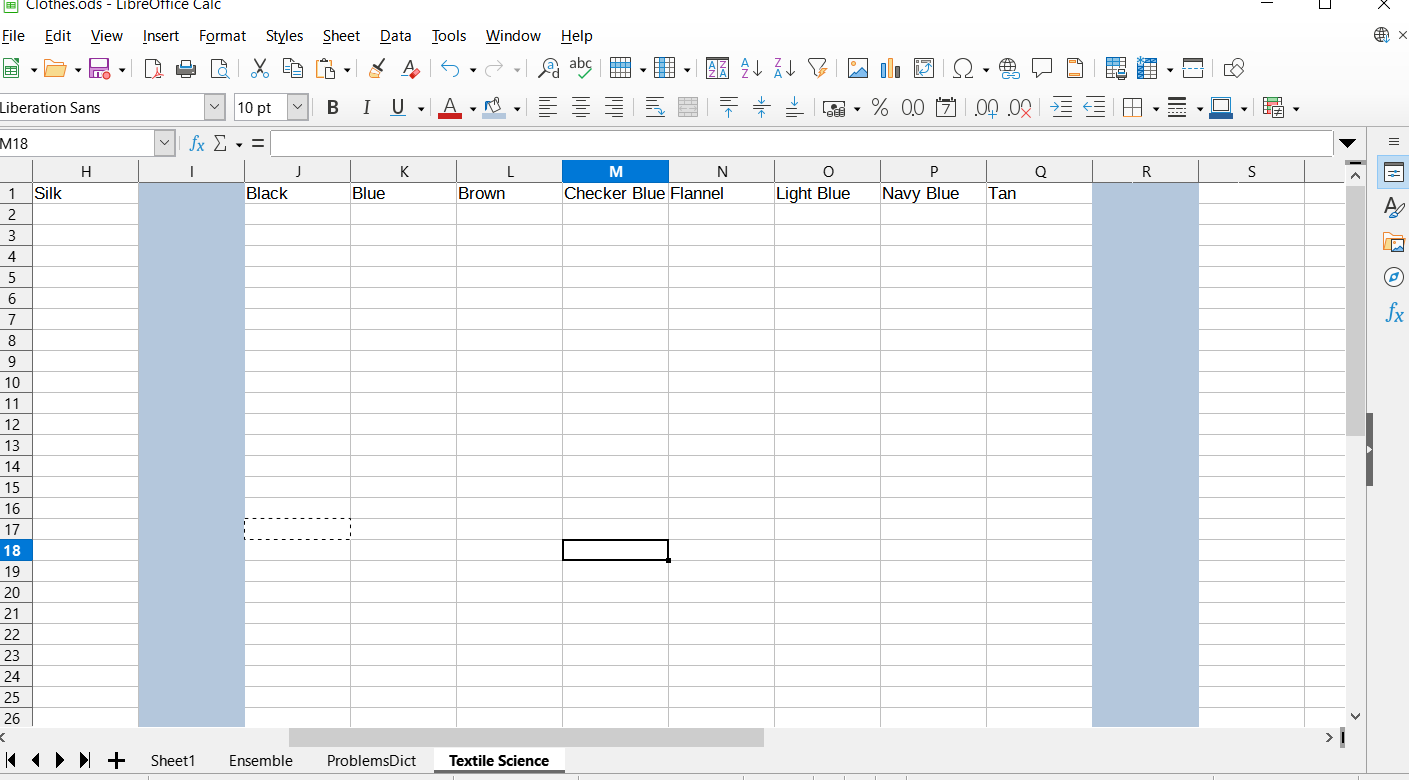Open the Format menu
The width and height of the screenshot is (1409, 780).
coord(222,36)
